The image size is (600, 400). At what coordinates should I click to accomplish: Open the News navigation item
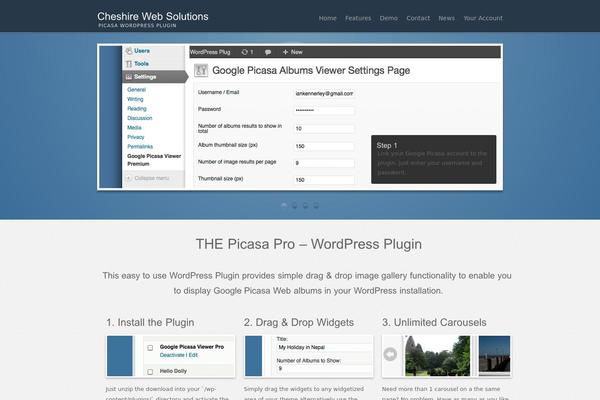click(x=447, y=18)
